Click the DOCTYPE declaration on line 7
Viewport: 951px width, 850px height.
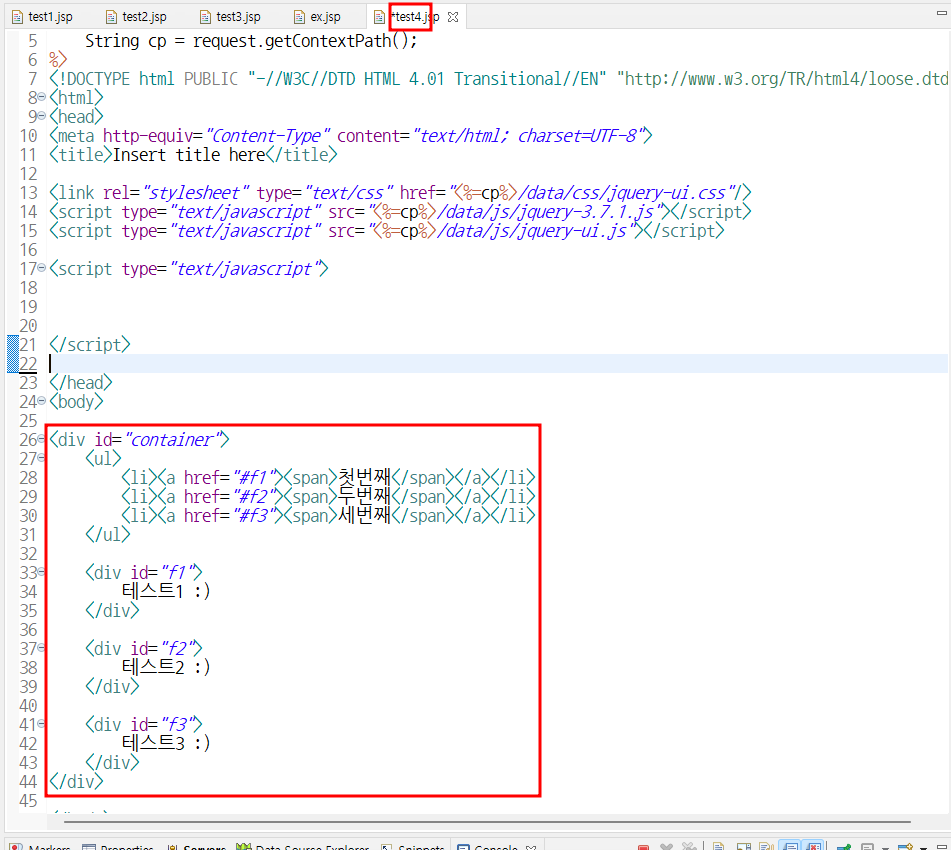pos(497,79)
